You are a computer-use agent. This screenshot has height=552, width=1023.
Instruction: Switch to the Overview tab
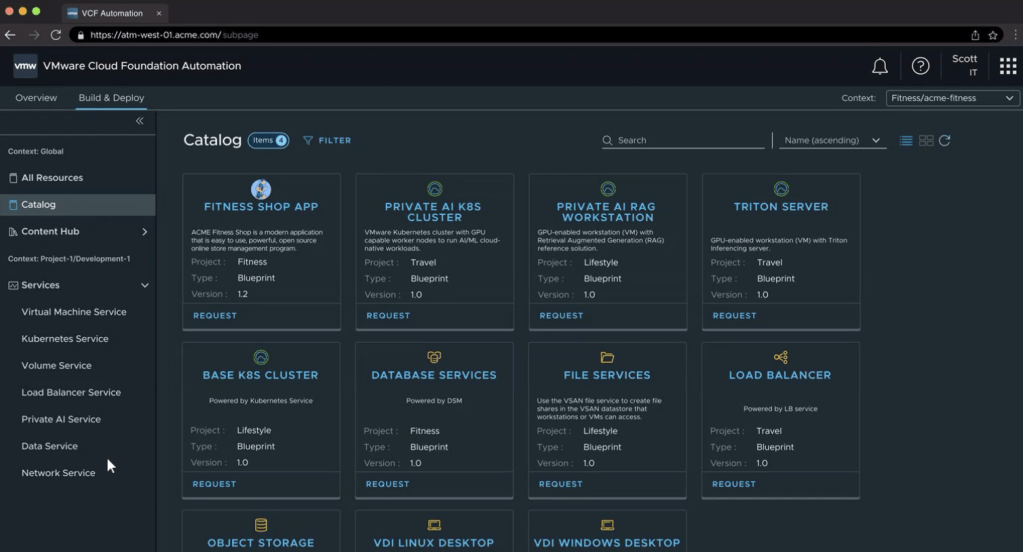(x=36, y=98)
